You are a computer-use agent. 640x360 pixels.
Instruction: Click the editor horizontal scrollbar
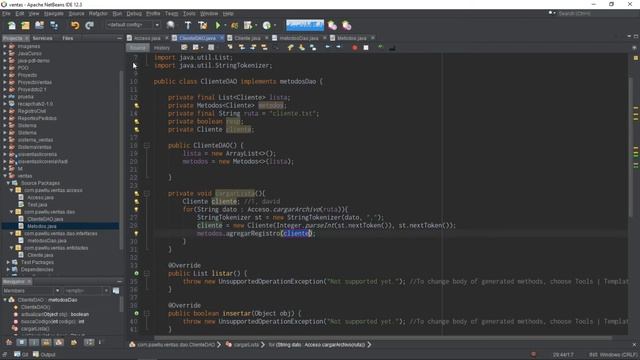pos(383,338)
